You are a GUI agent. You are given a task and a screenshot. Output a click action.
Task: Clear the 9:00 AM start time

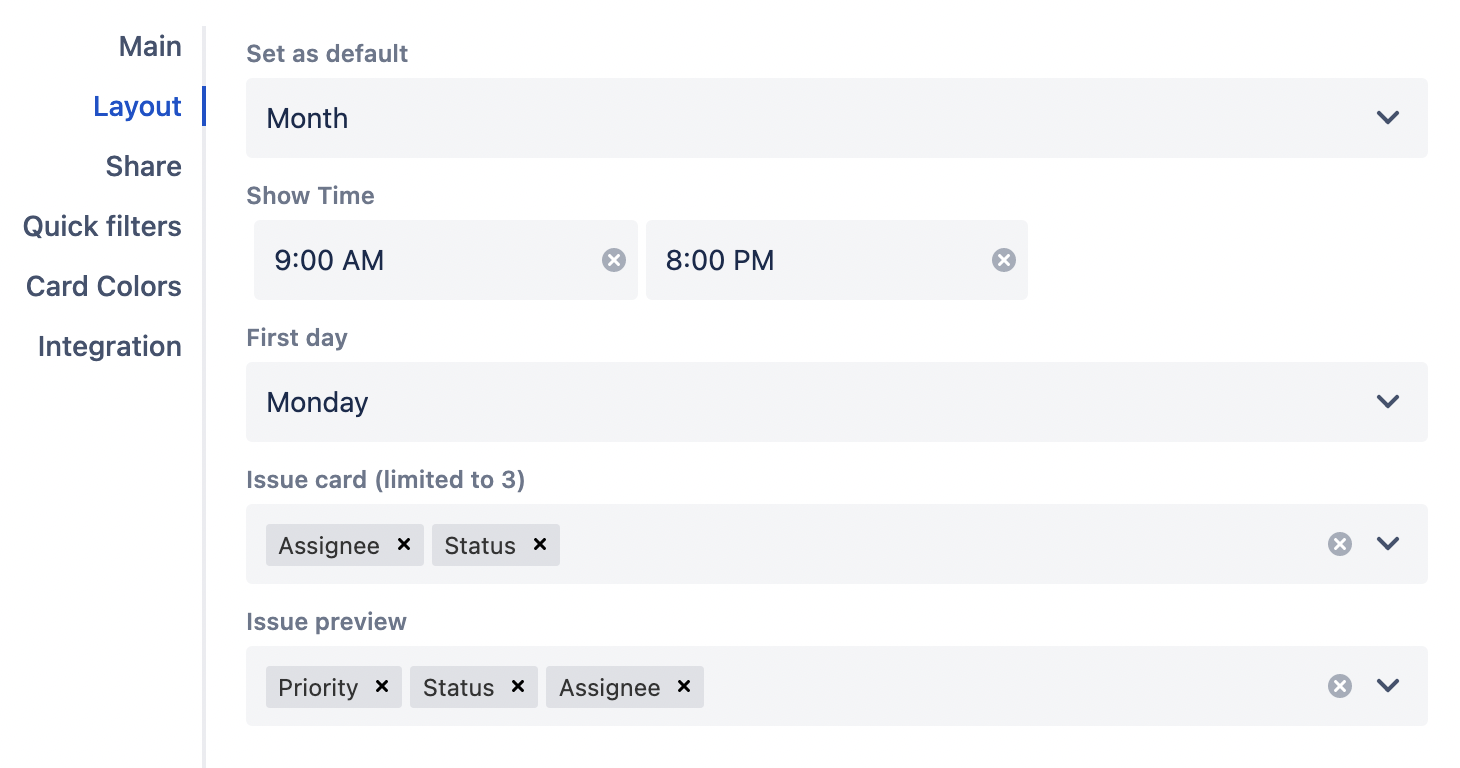[614, 260]
